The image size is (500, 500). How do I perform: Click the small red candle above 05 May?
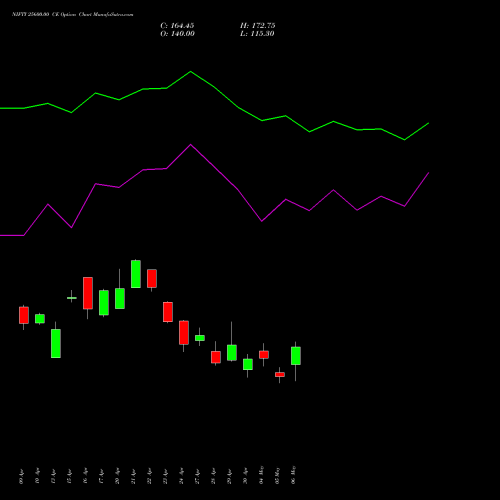tap(280, 375)
